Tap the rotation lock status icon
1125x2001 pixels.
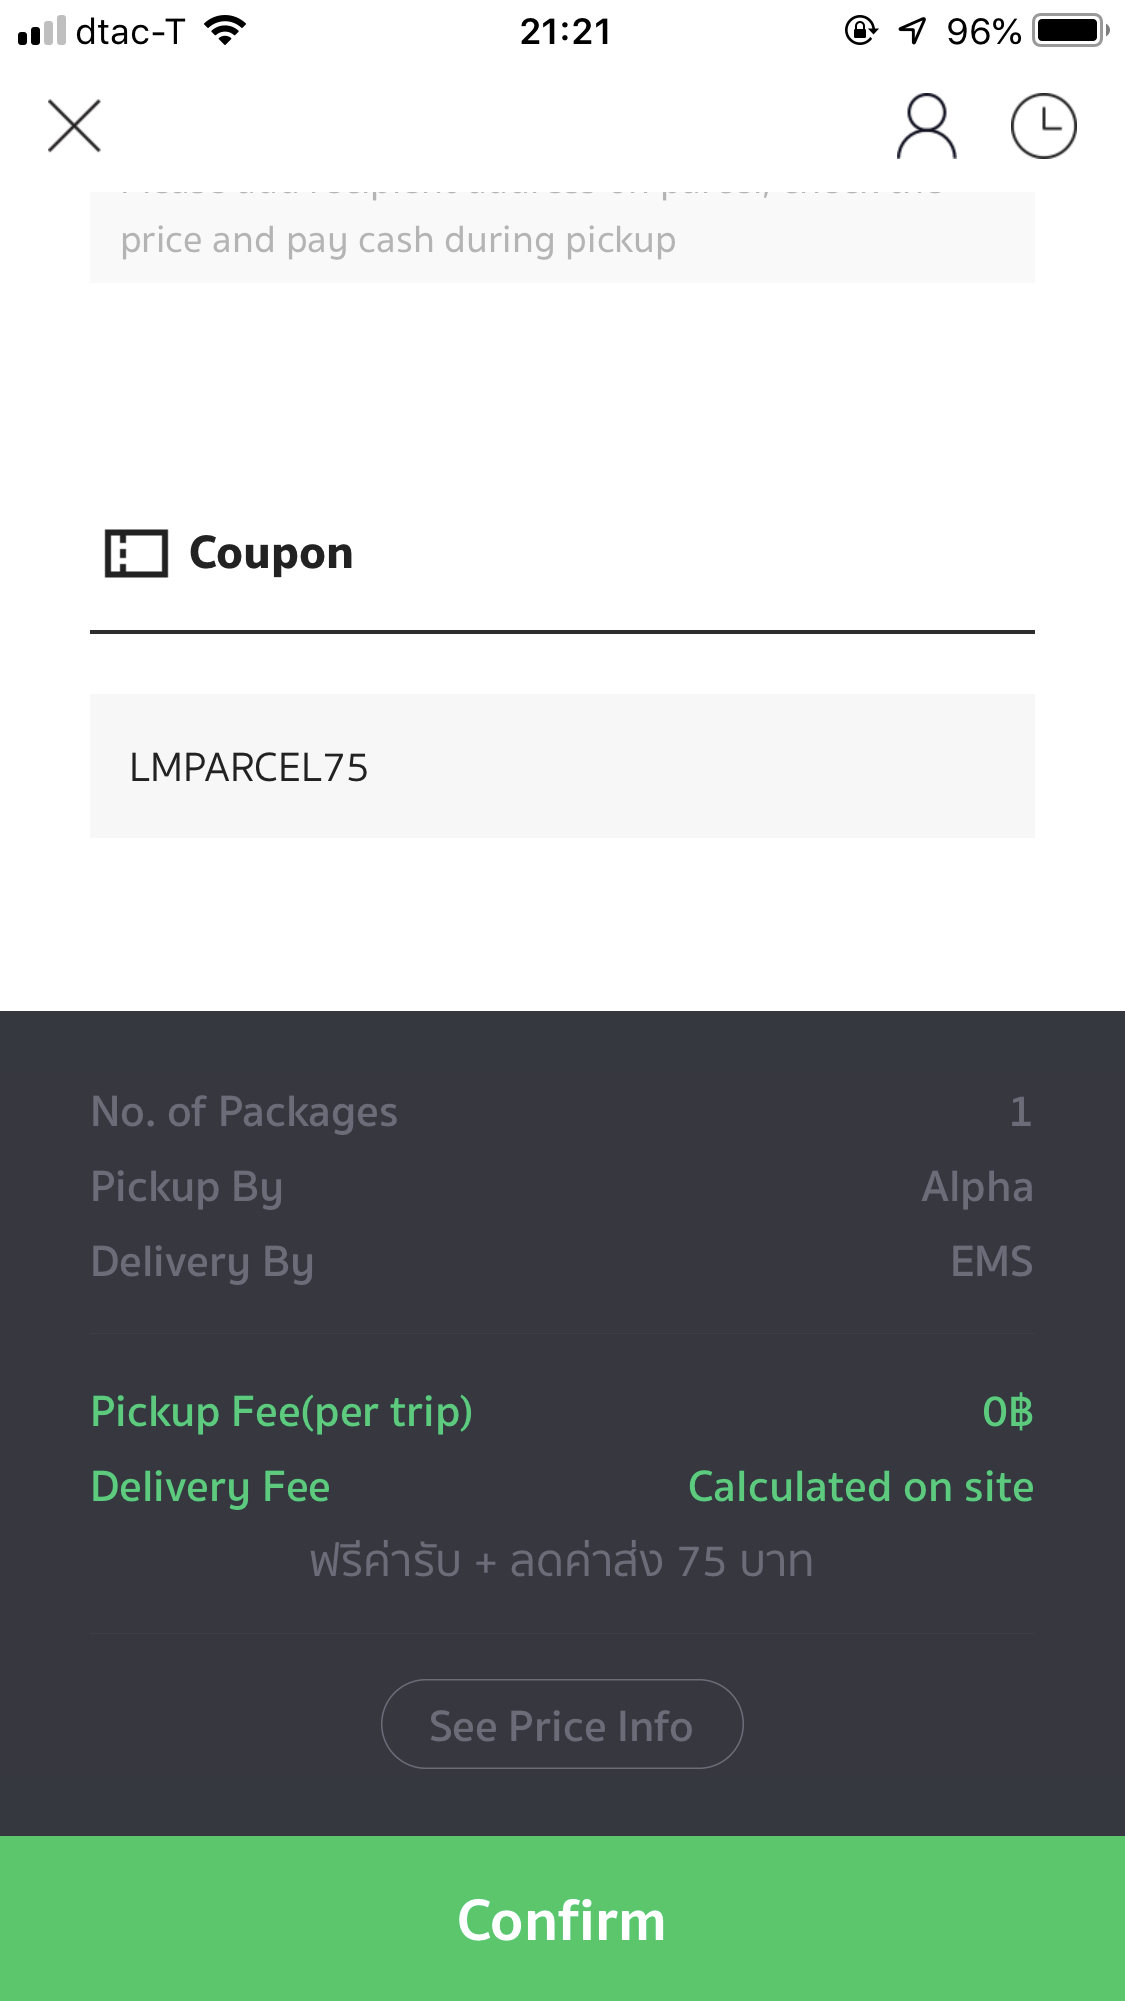click(861, 31)
